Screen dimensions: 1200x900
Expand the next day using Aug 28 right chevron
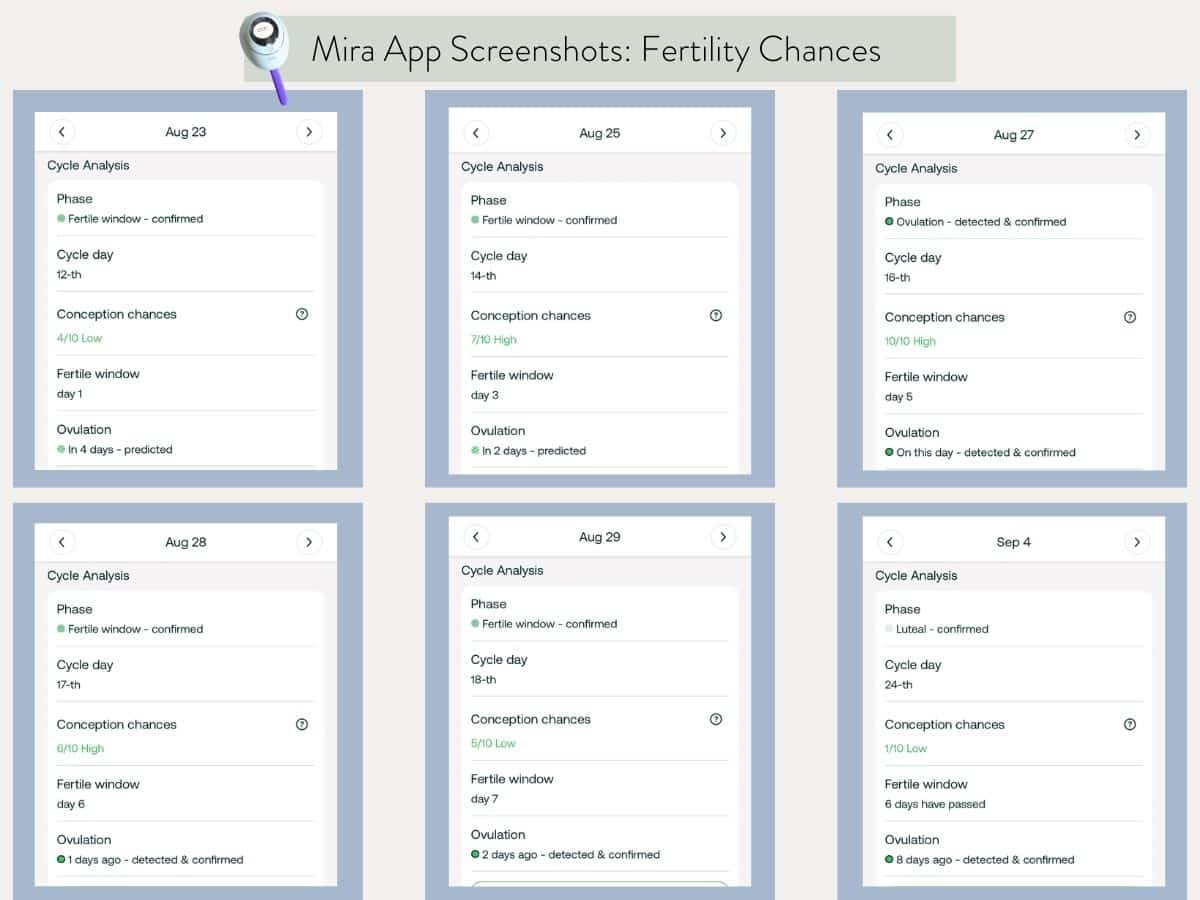click(309, 541)
